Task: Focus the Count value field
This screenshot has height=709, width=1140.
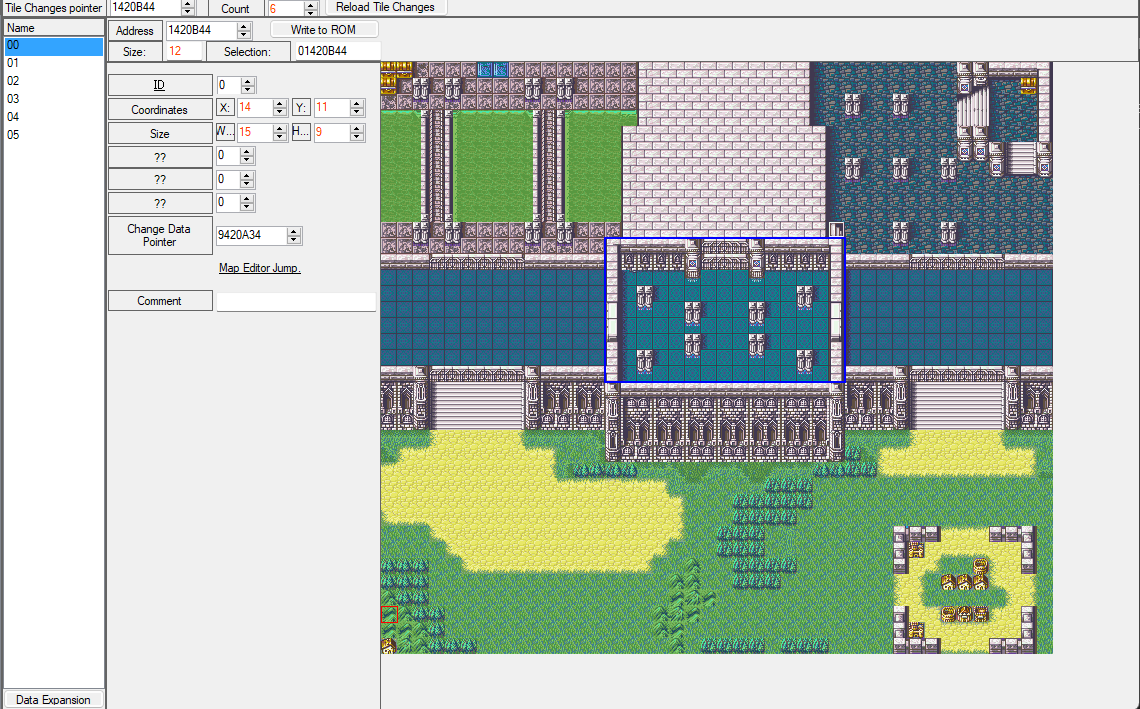Action: pos(285,9)
